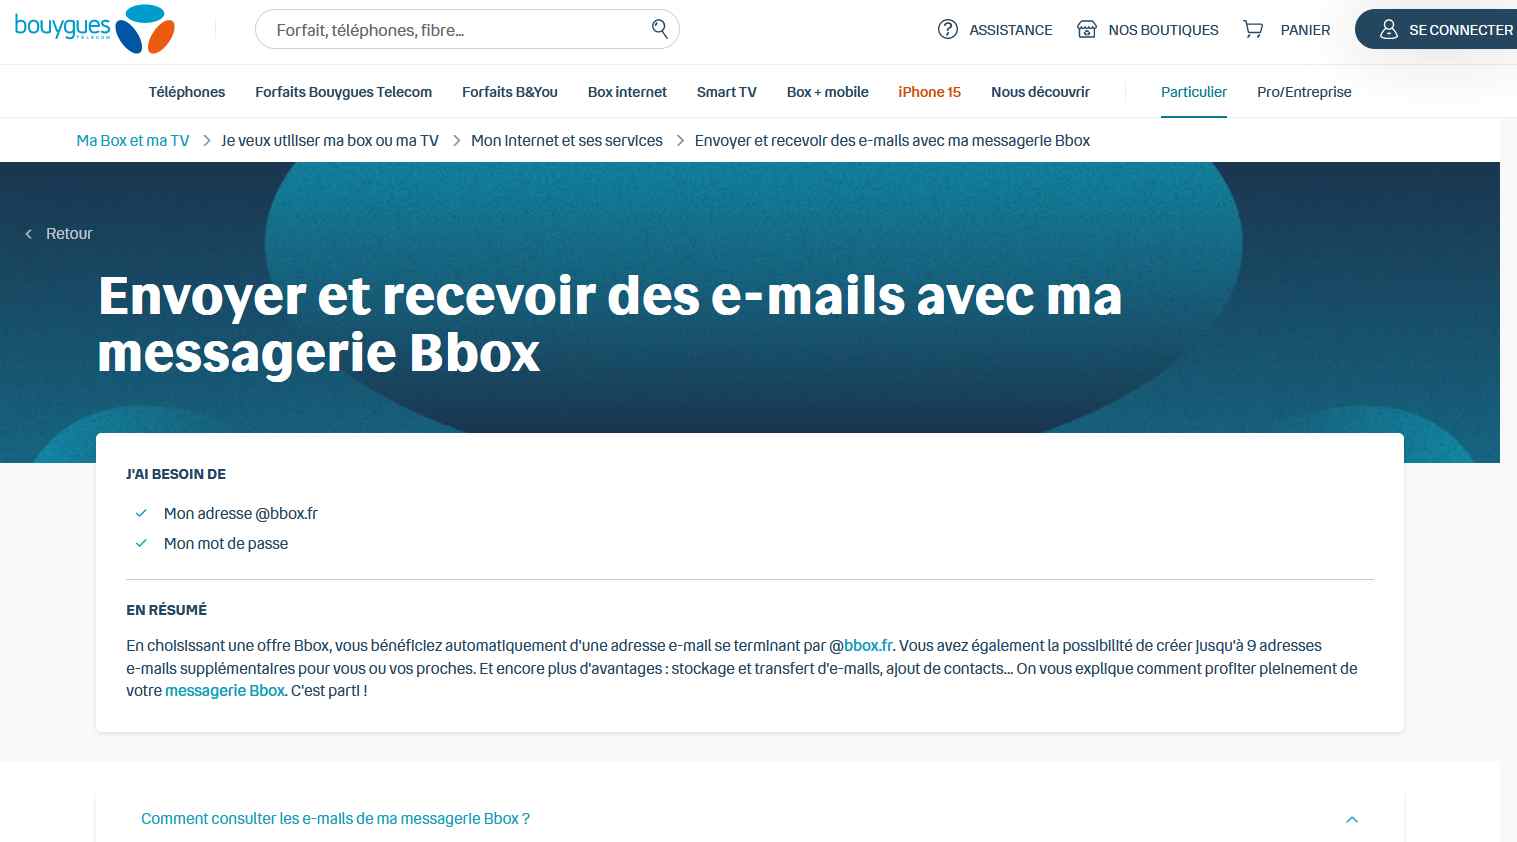Viewport: 1517px width, 842px height.
Task: Open the Nous découvrir menu
Action: pyautogui.click(x=1040, y=92)
